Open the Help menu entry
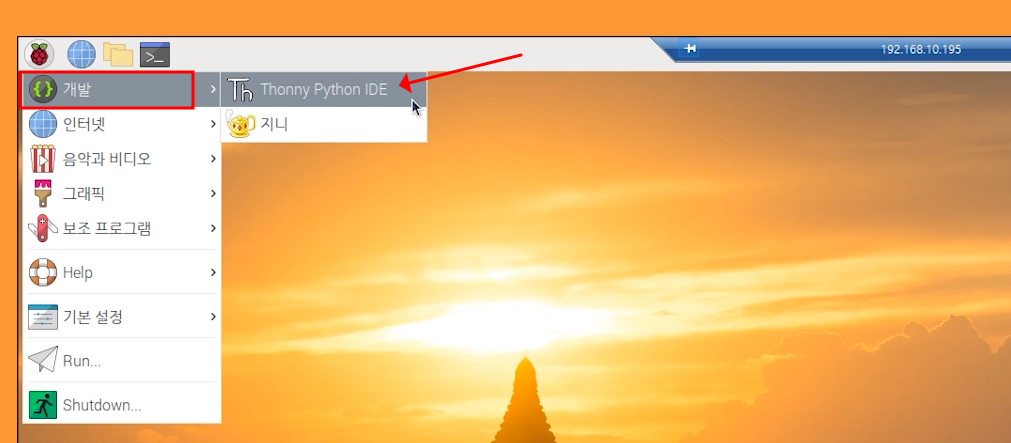 [122, 272]
